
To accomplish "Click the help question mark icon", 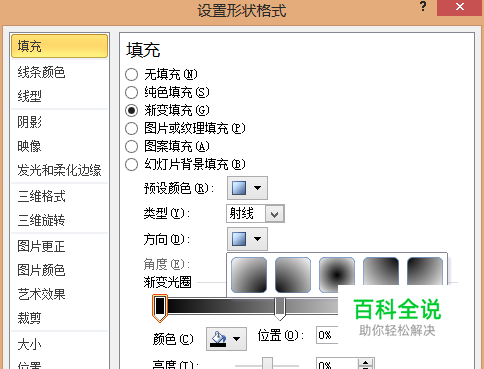I will (423, 7).
